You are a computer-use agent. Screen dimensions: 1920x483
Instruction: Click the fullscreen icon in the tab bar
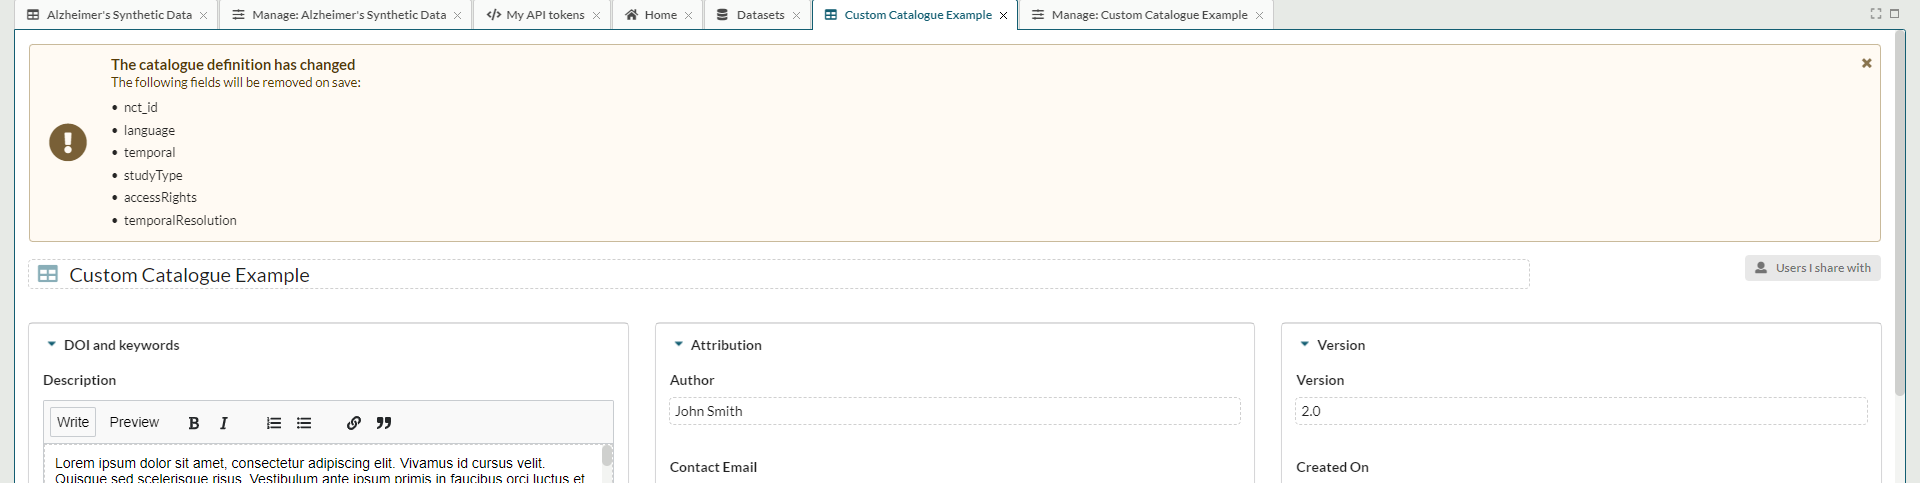point(1876,14)
